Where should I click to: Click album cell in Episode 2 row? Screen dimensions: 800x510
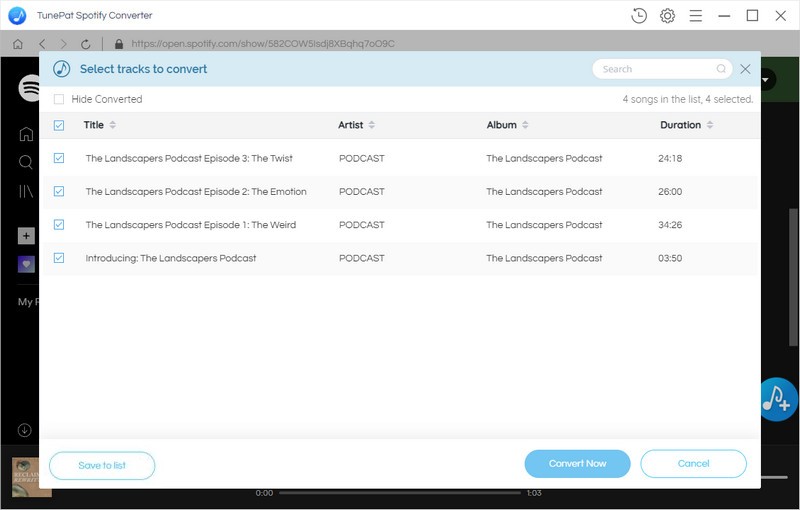[x=544, y=191]
